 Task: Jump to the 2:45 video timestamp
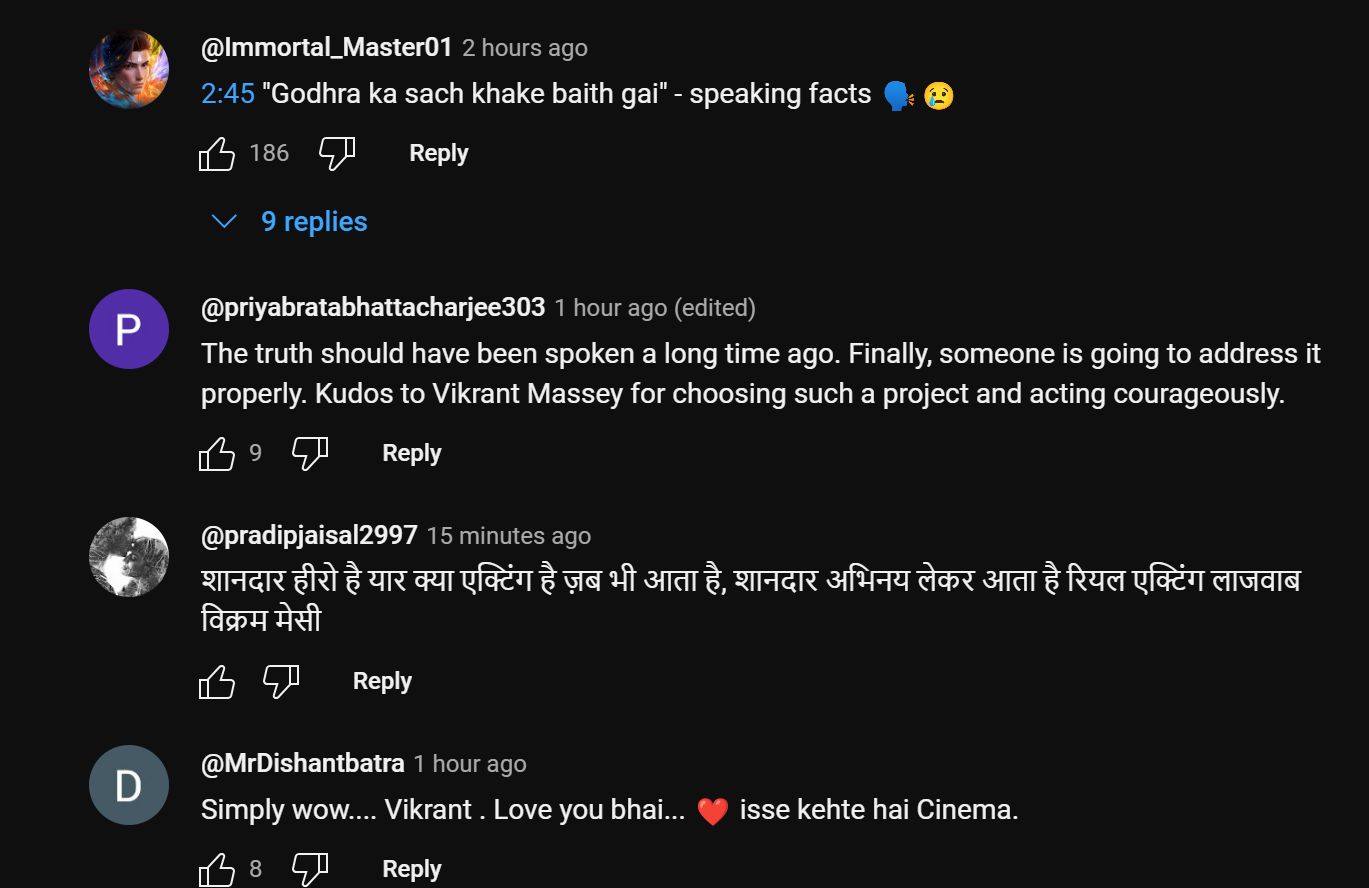click(228, 94)
